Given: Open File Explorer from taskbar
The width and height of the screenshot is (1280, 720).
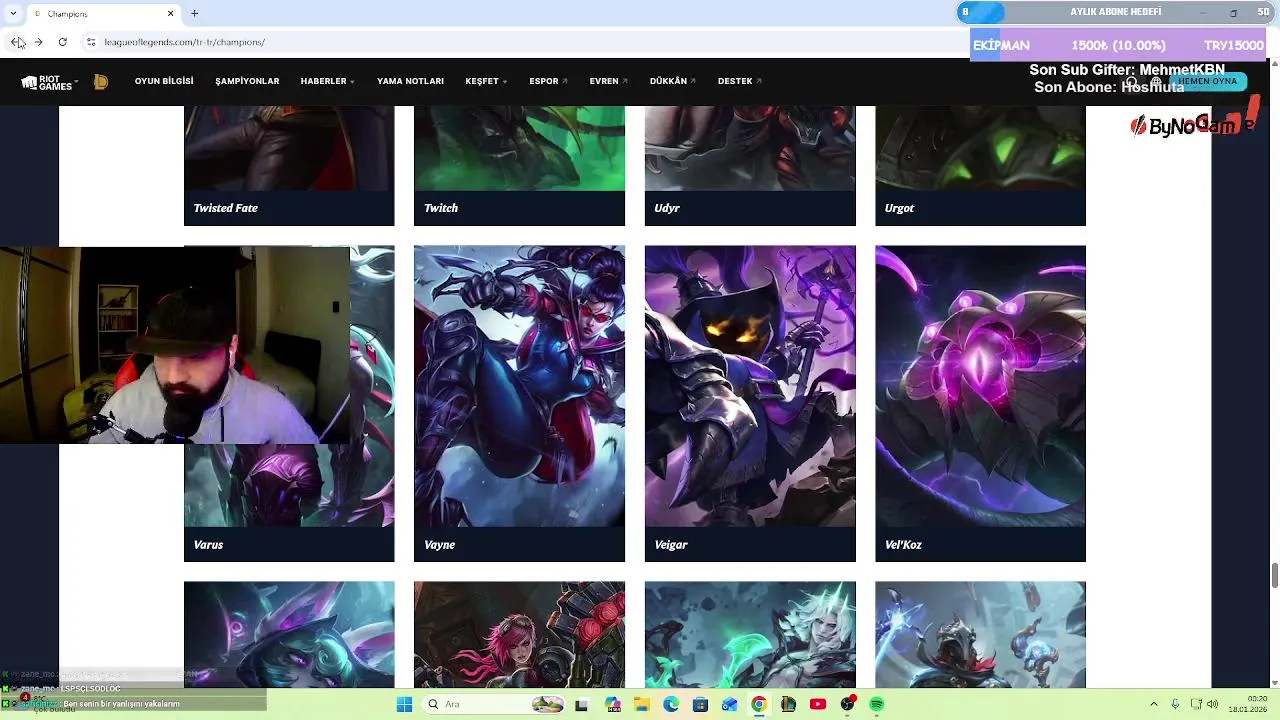Looking at the screenshot, I should click(x=642, y=704).
